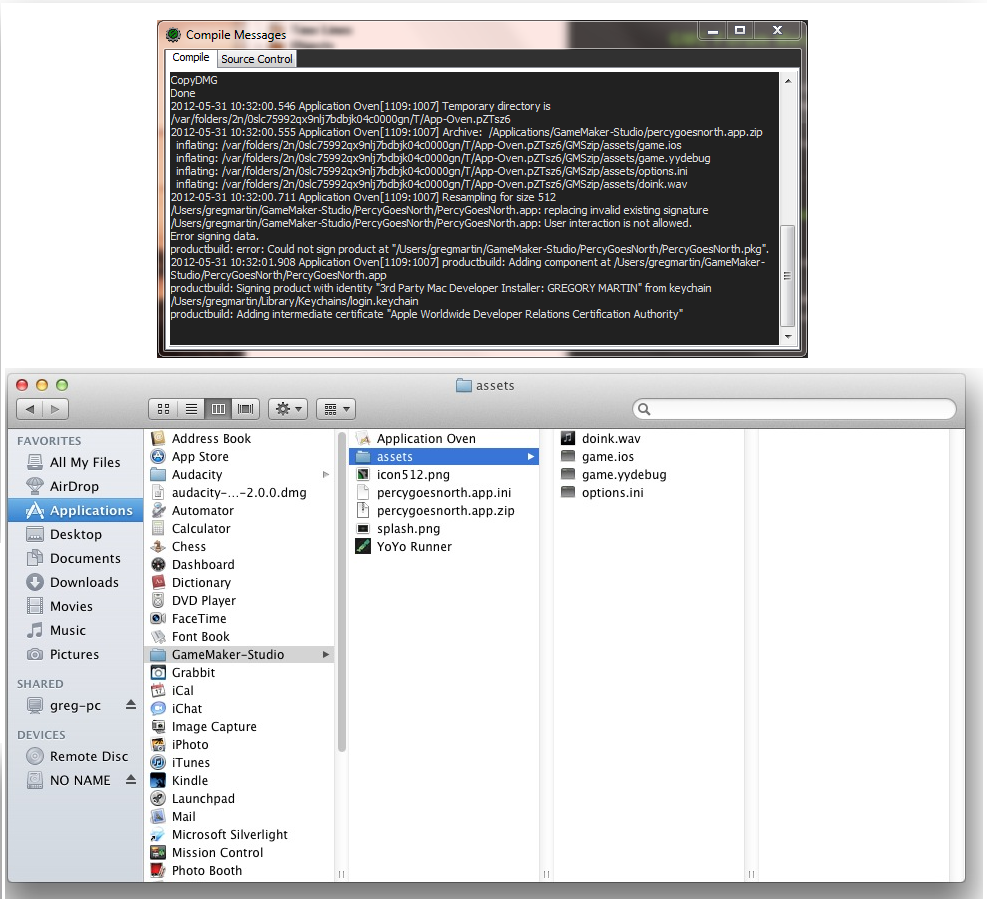Viewport: 987px width, 899px height.
Task: Click the Finder search field
Action: pos(794,409)
